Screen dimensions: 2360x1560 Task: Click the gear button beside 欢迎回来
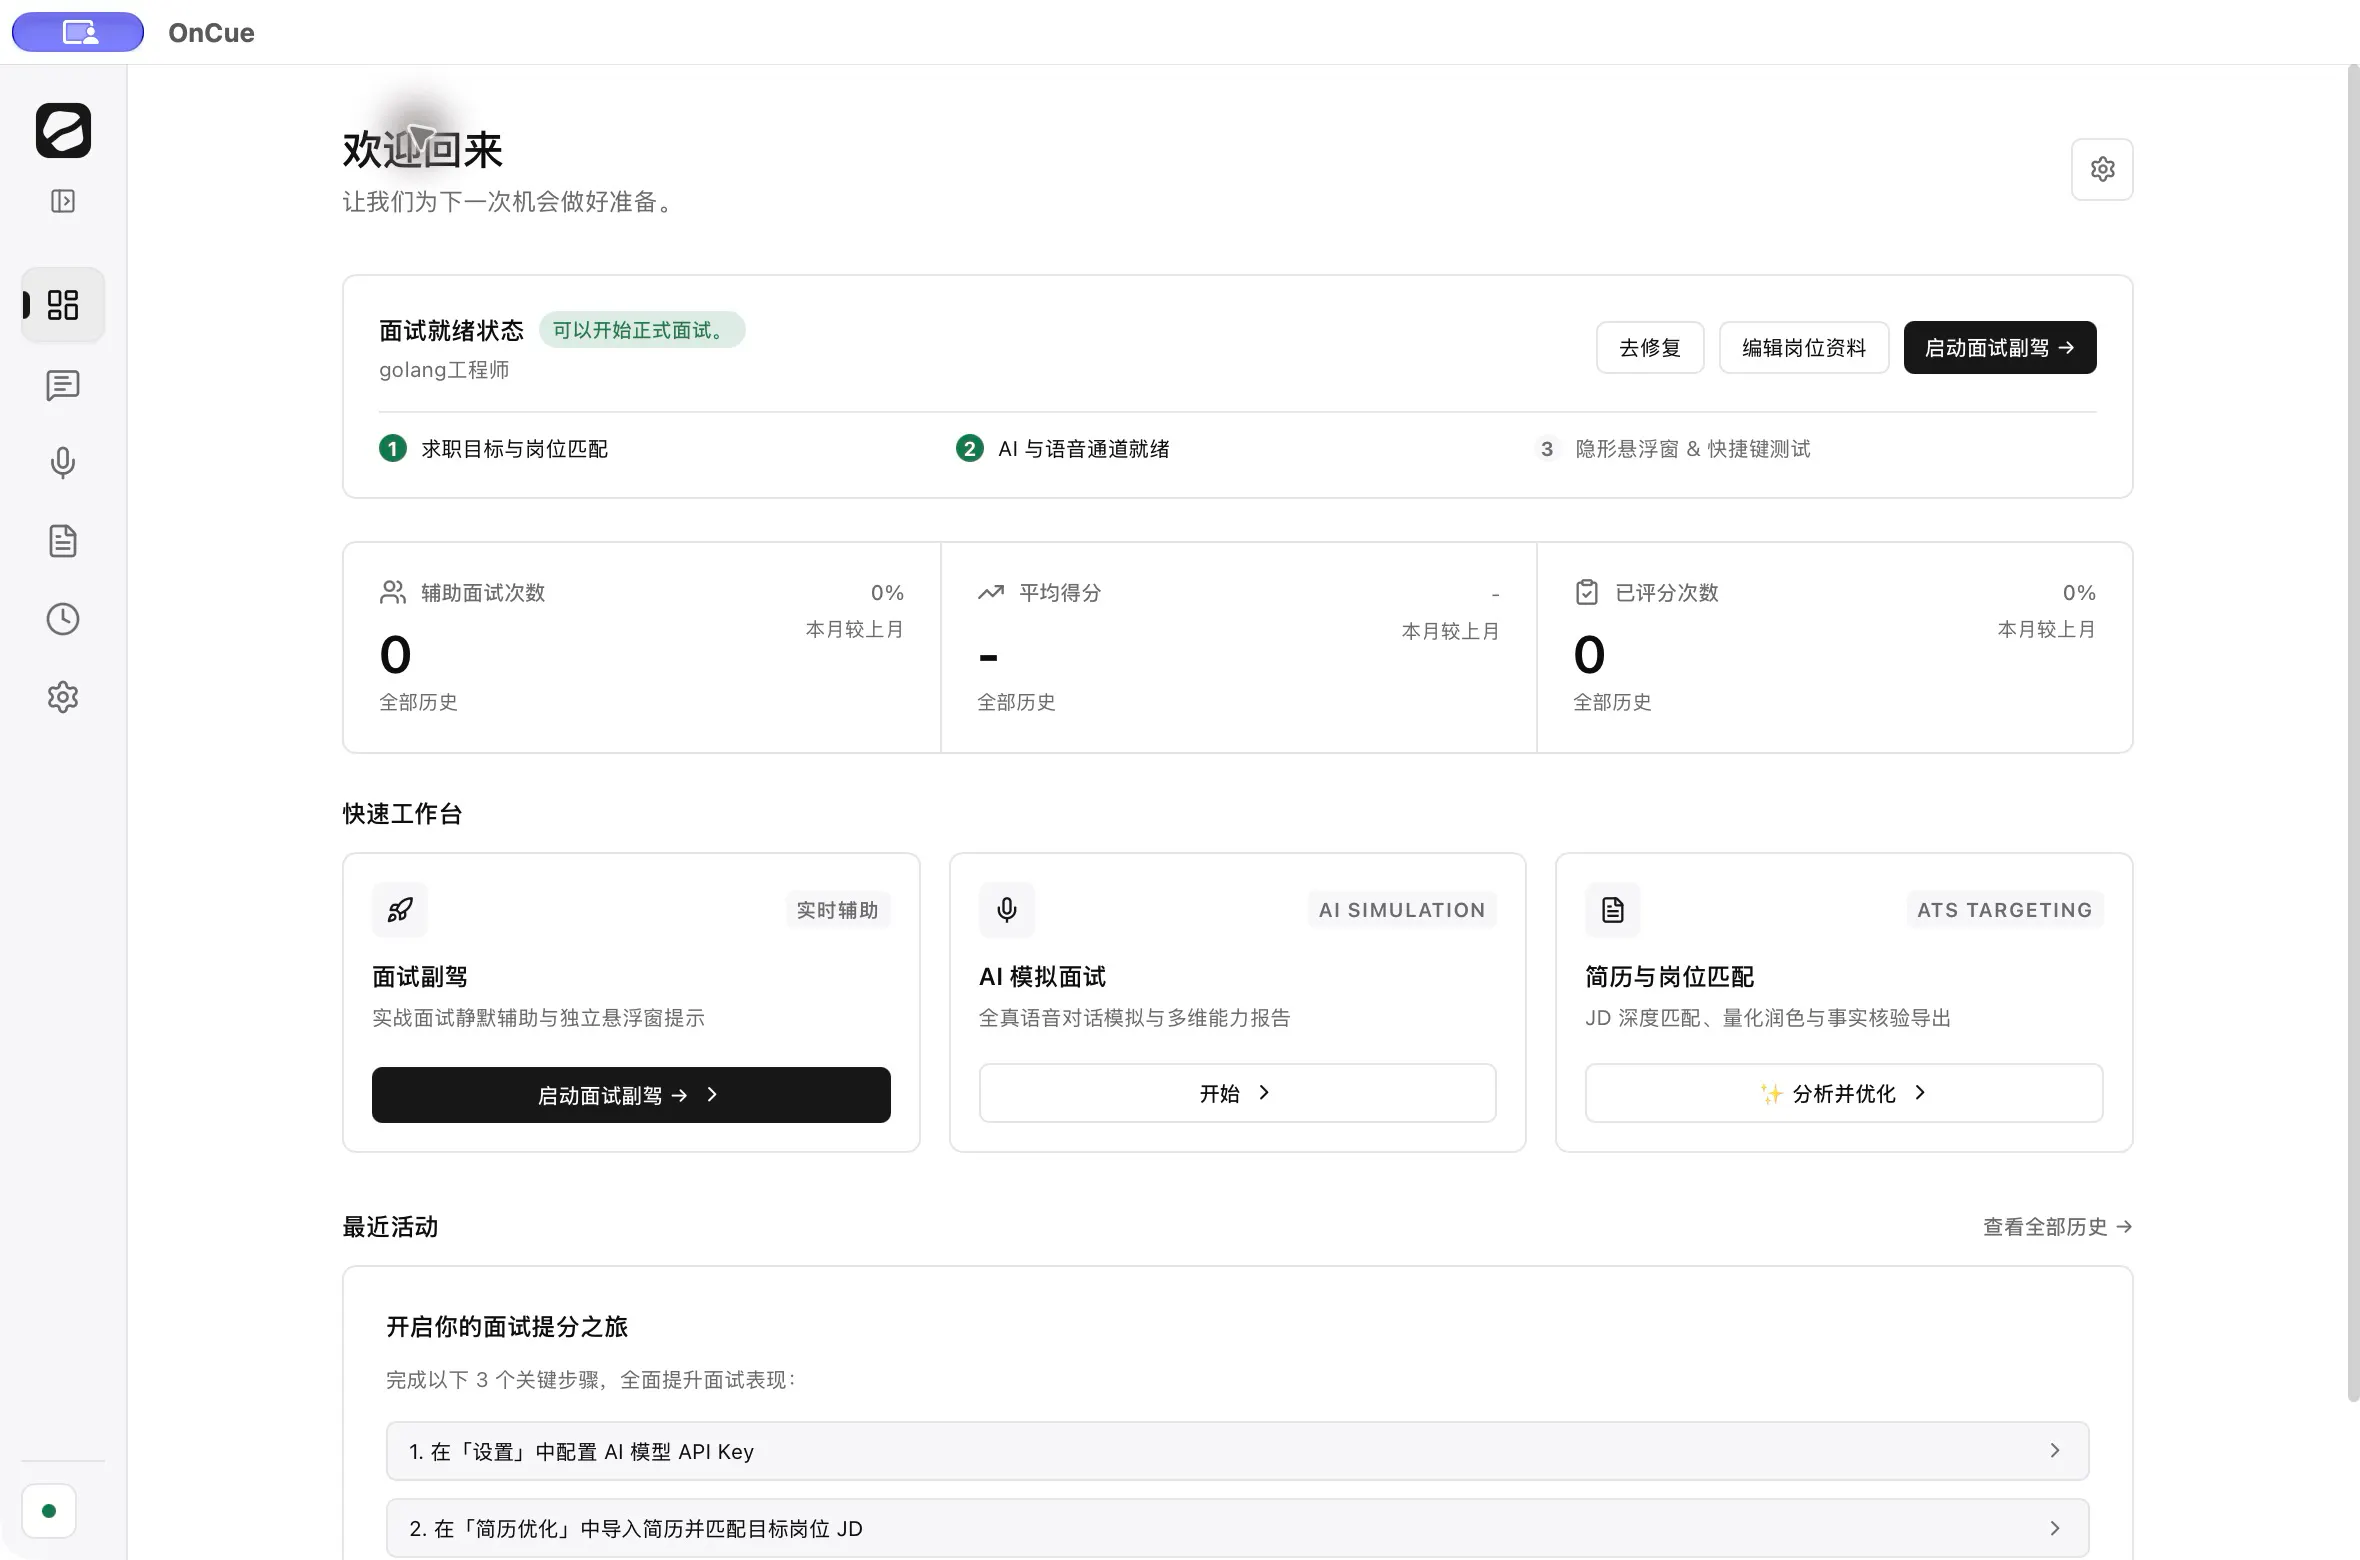(2102, 169)
